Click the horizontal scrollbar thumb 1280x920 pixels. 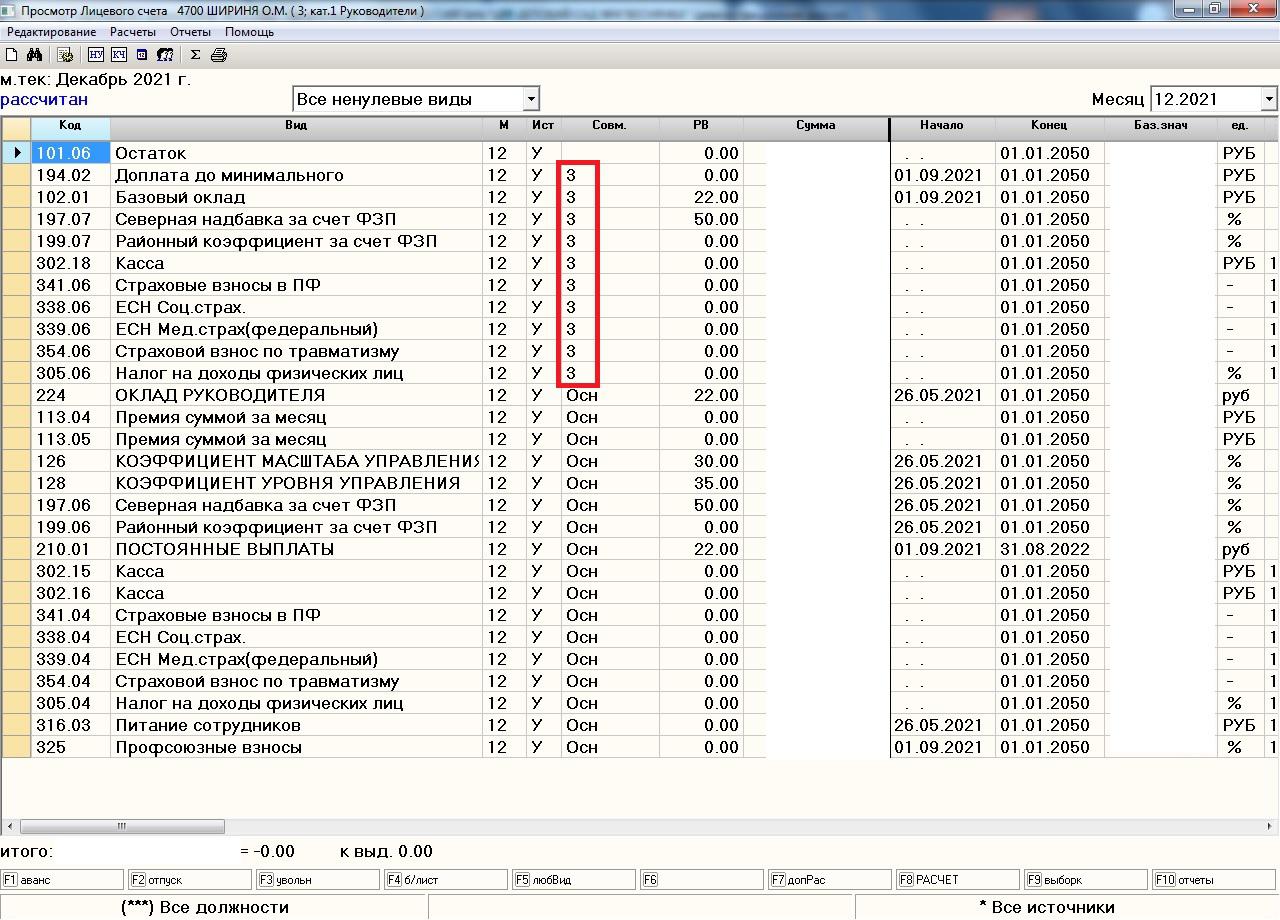tap(122, 827)
